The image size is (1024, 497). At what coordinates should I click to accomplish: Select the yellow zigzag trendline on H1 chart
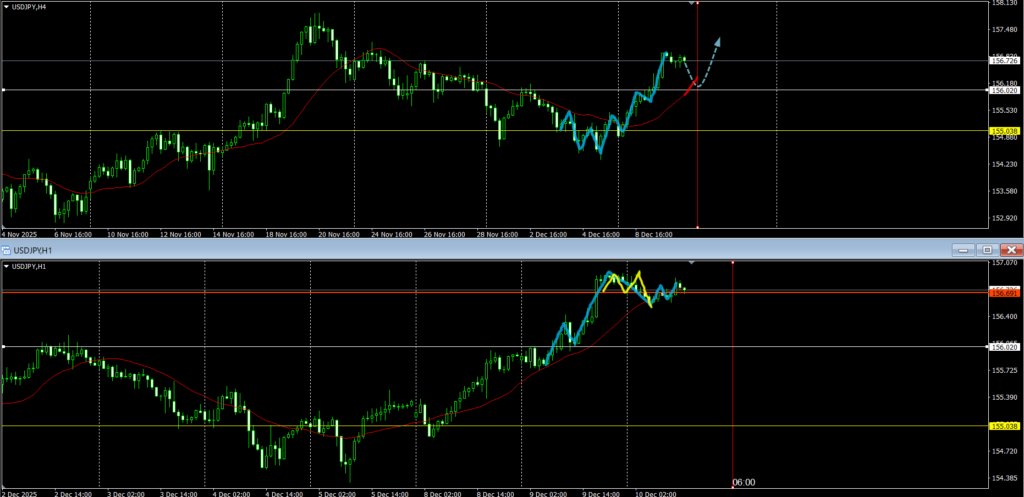(638, 276)
